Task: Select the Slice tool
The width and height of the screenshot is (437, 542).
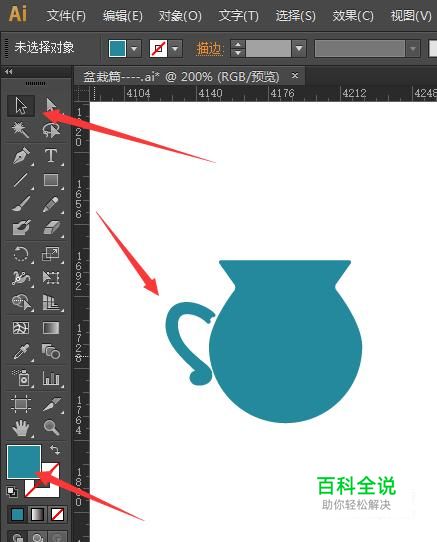Action: click(x=51, y=404)
